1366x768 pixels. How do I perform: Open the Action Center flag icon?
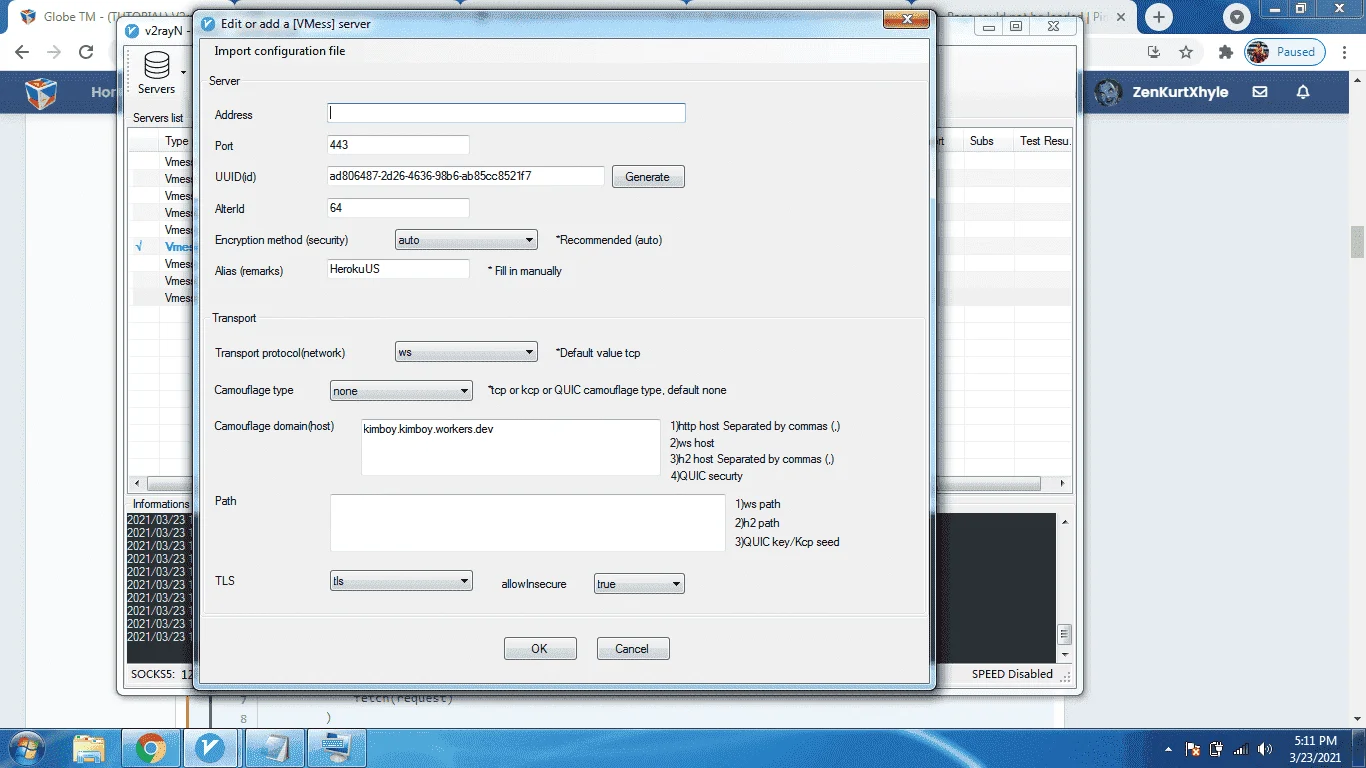pyautogui.click(x=1193, y=749)
